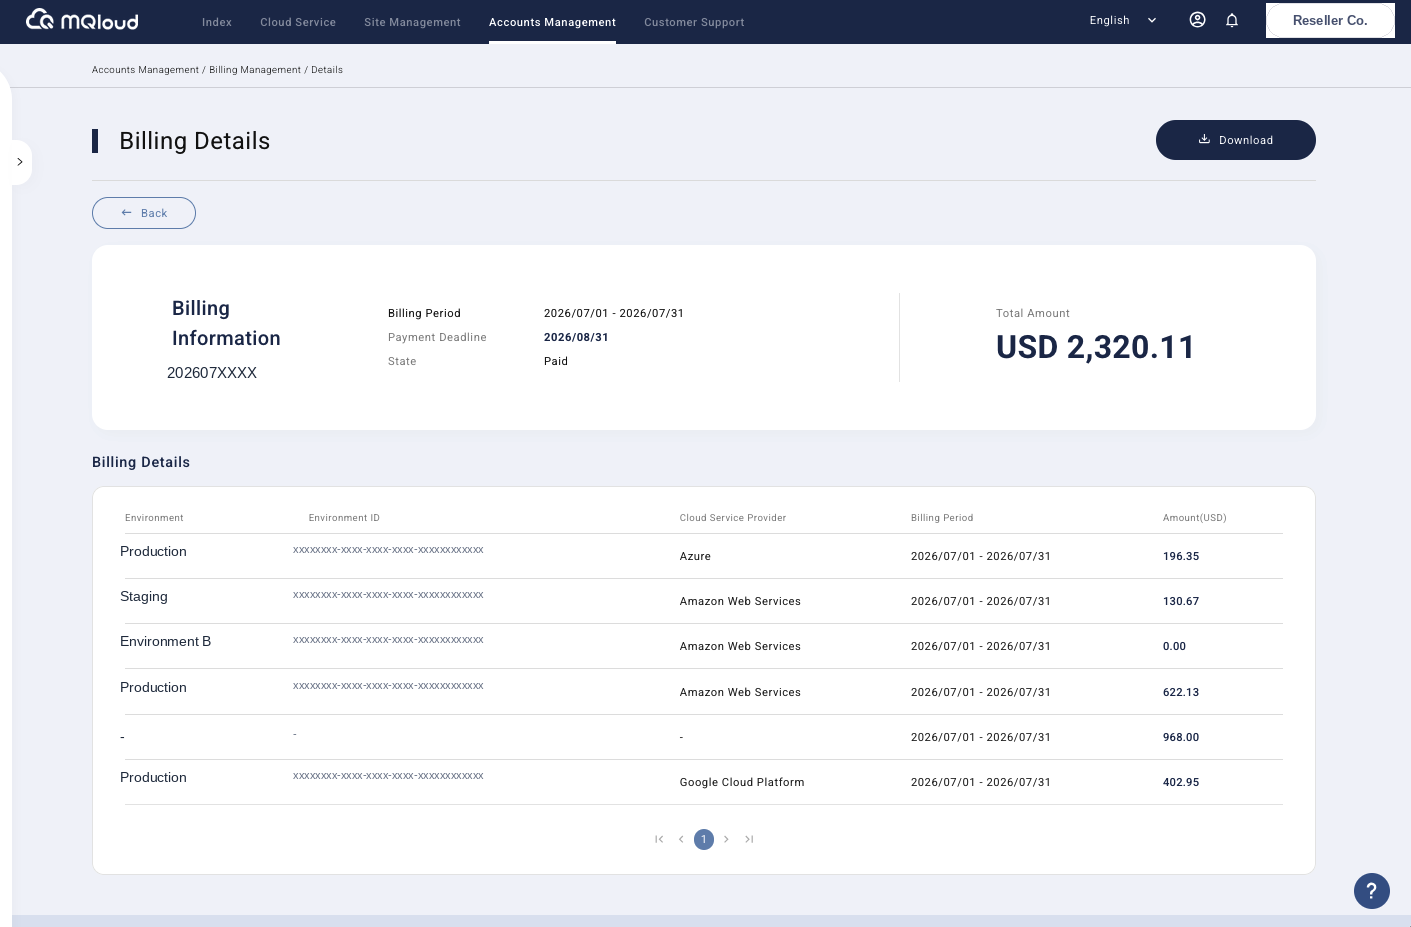The image size is (1411, 927).
Task: Click the Azure provider cell
Action: pos(695,556)
